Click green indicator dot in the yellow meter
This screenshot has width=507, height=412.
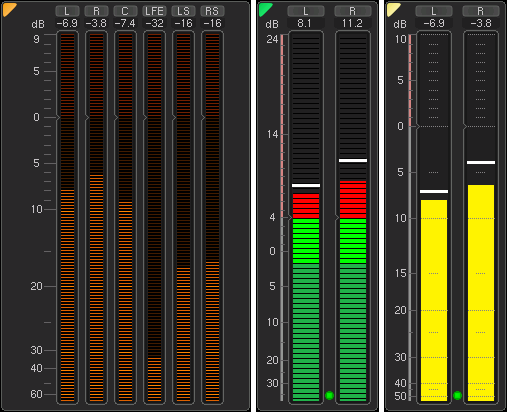457,395
